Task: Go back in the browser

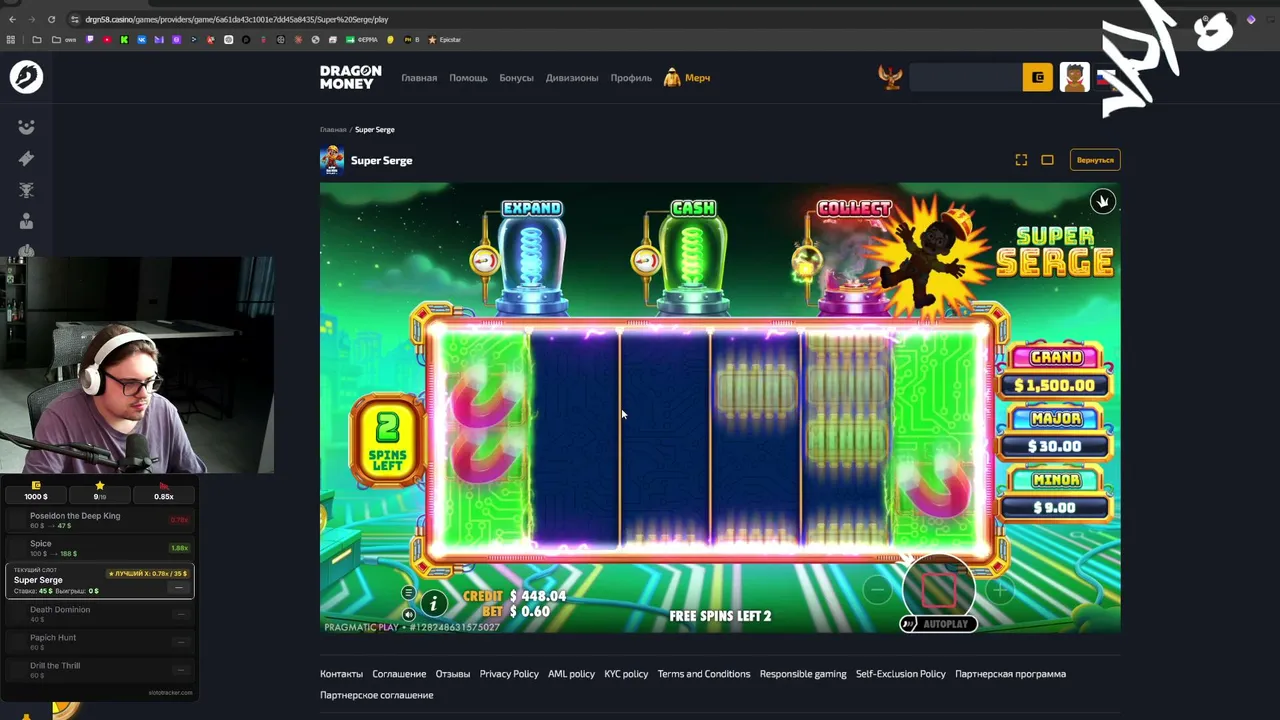Action: (x=12, y=19)
